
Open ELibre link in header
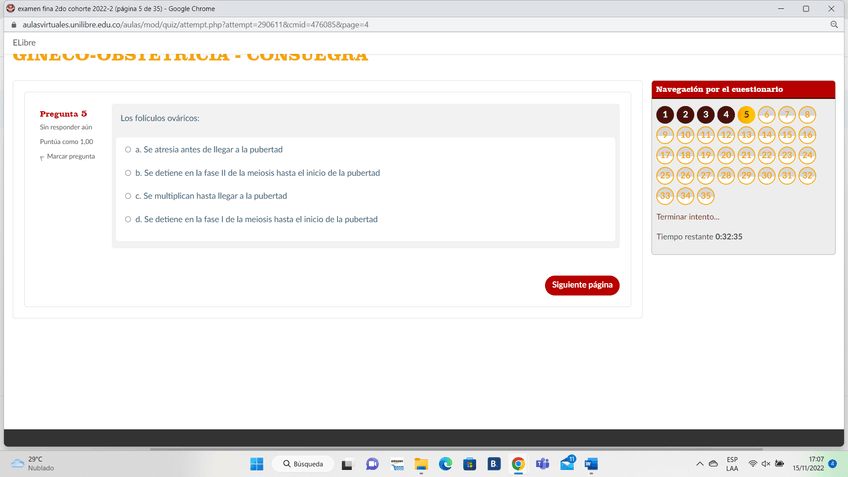tap(24, 43)
